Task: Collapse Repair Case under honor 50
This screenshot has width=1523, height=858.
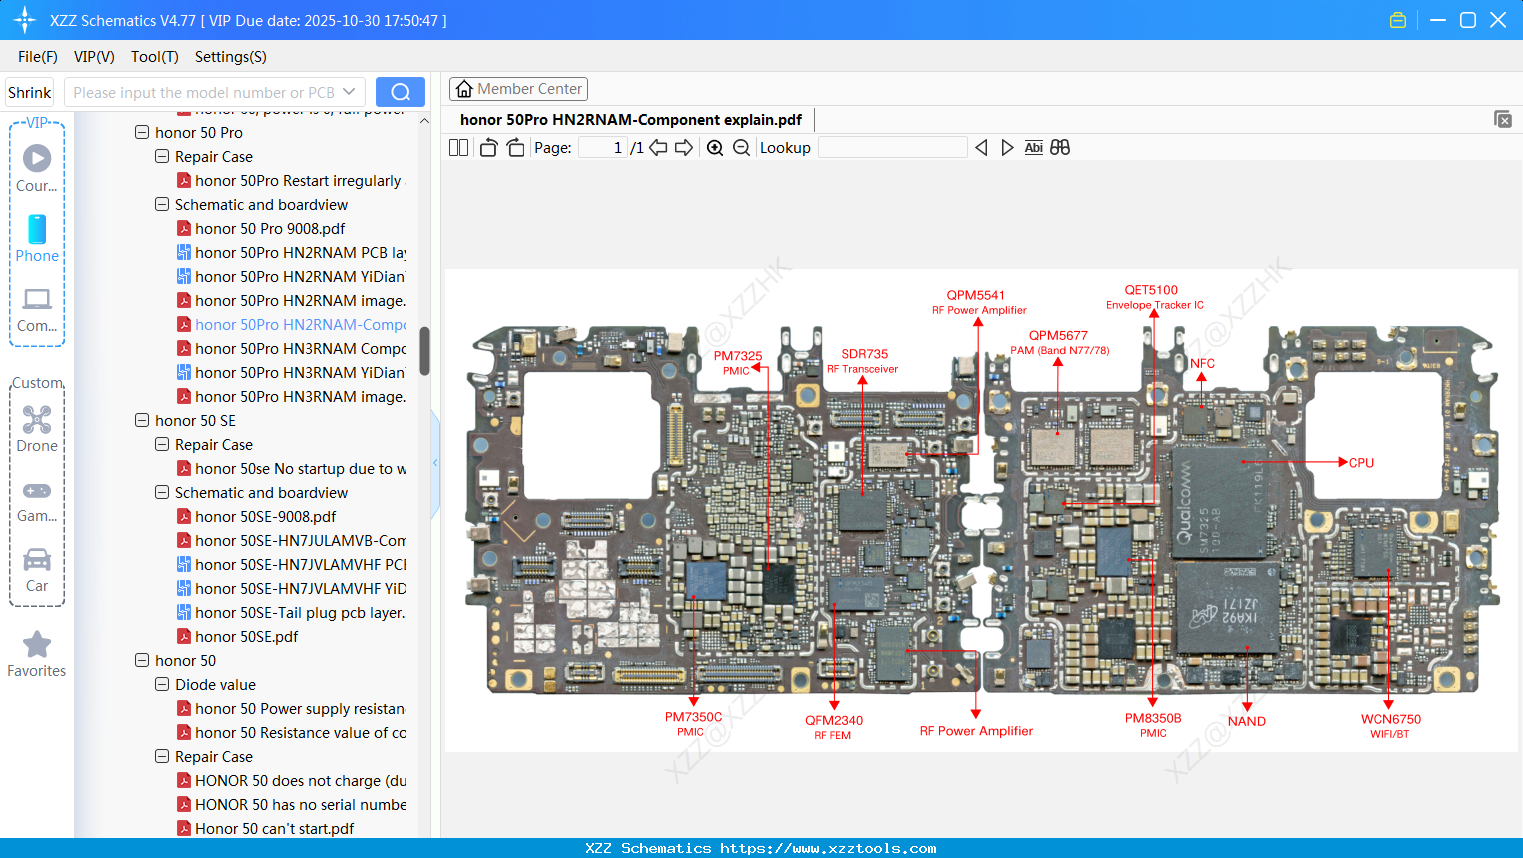Action: 162,756
